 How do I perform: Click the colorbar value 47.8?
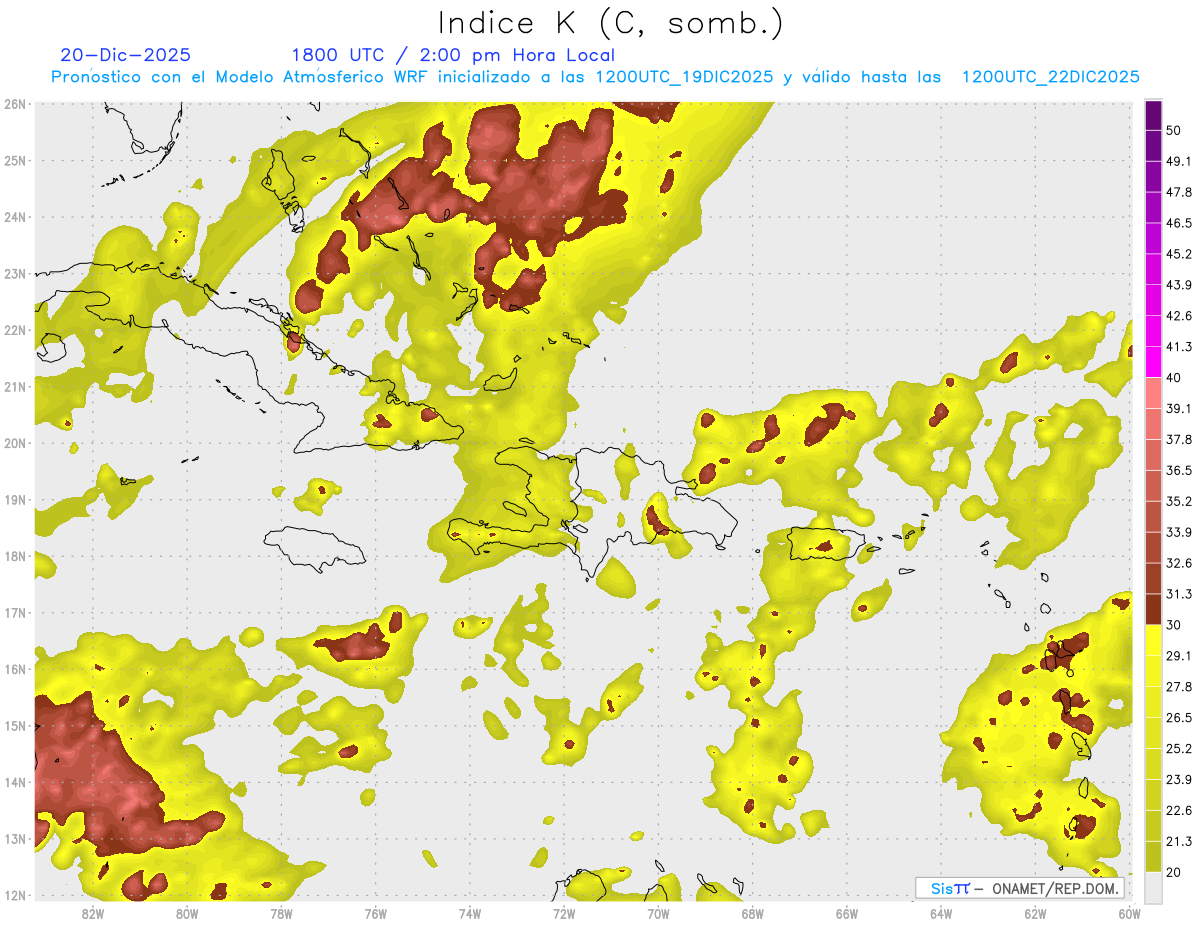pos(1178,192)
